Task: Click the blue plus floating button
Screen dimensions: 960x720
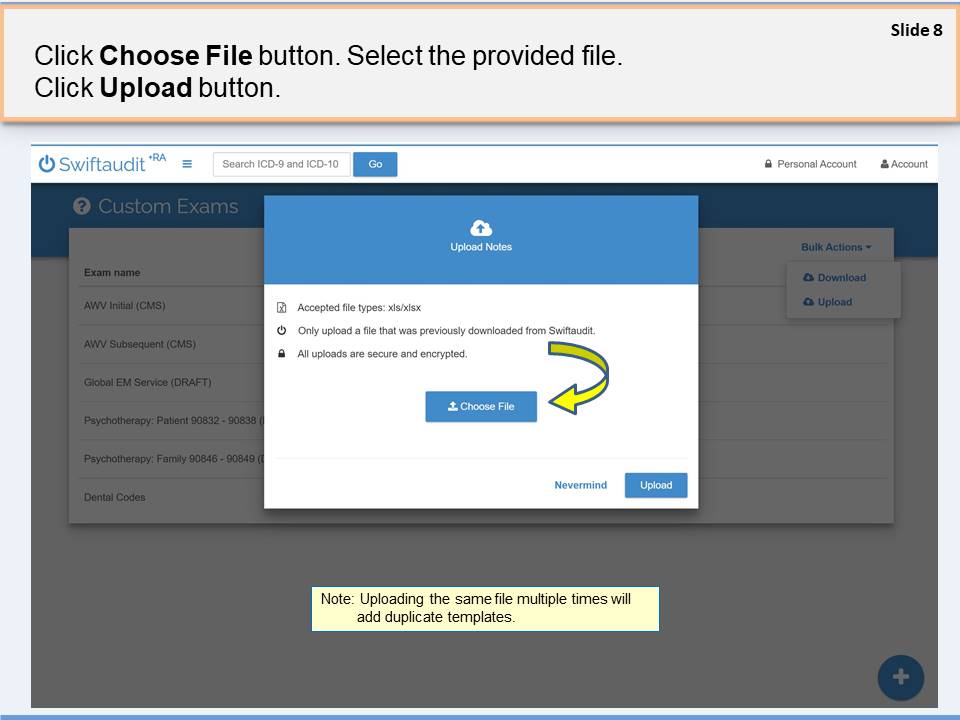Action: 900,677
